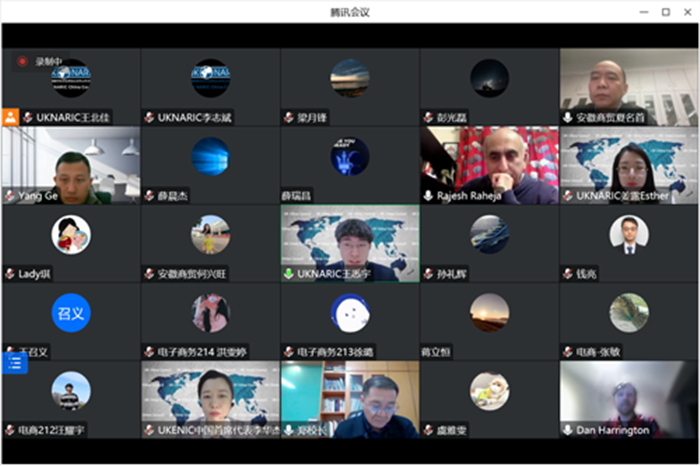Select the UKENIC中国首席代表 video tile
Screen dimensions: 700x466
point(210,398)
